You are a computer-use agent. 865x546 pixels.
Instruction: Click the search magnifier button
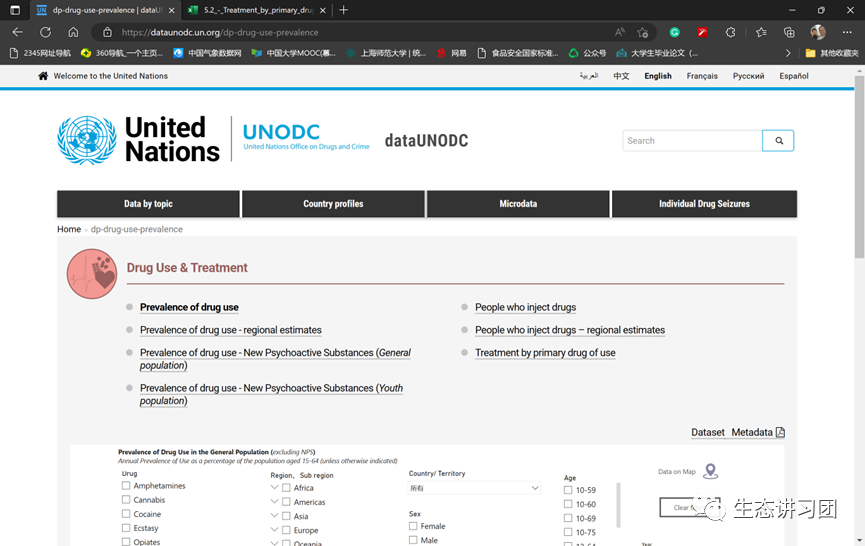778,141
